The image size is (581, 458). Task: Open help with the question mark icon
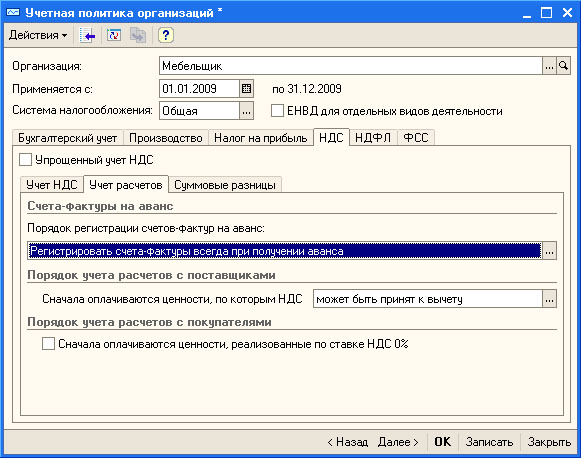(x=166, y=36)
